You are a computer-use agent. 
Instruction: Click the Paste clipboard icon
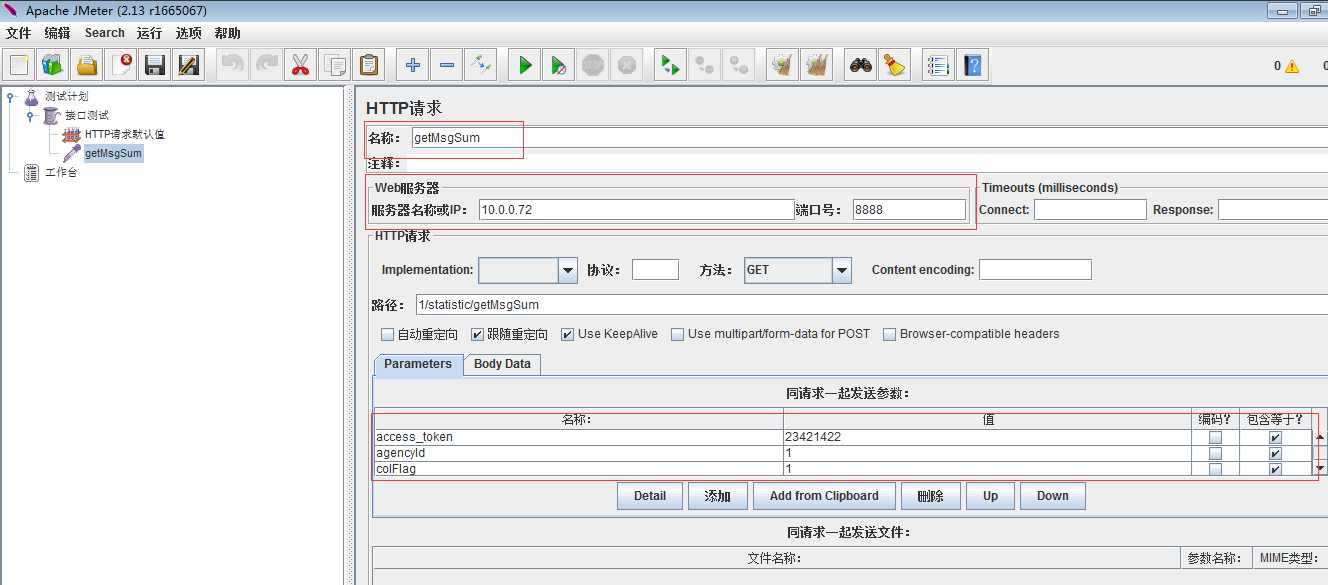[368, 66]
